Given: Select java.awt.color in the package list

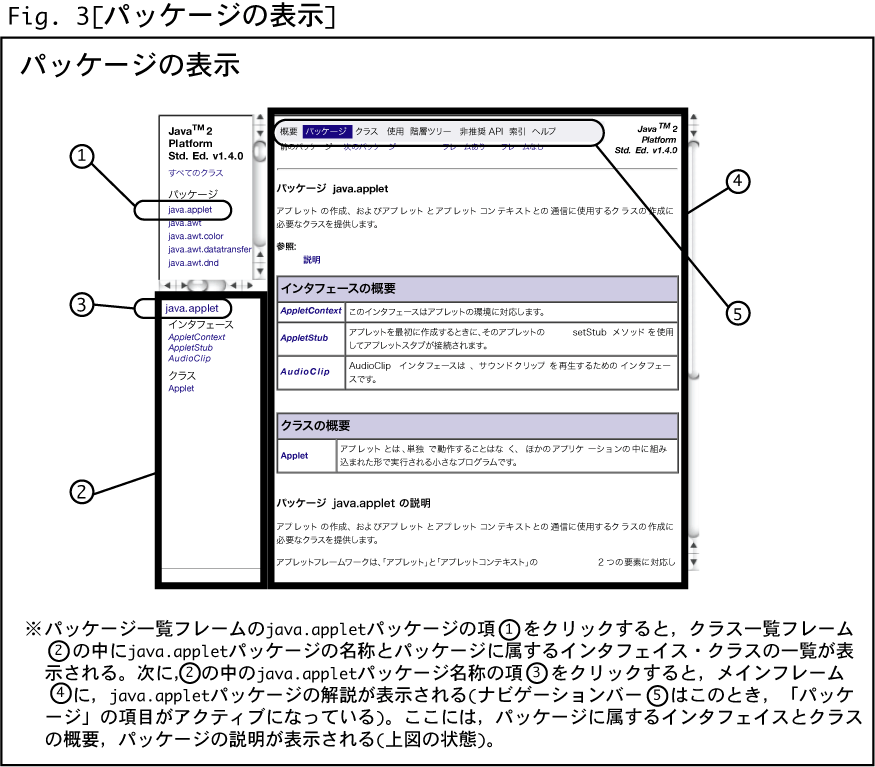Looking at the screenshot, I should coord(195,236).
